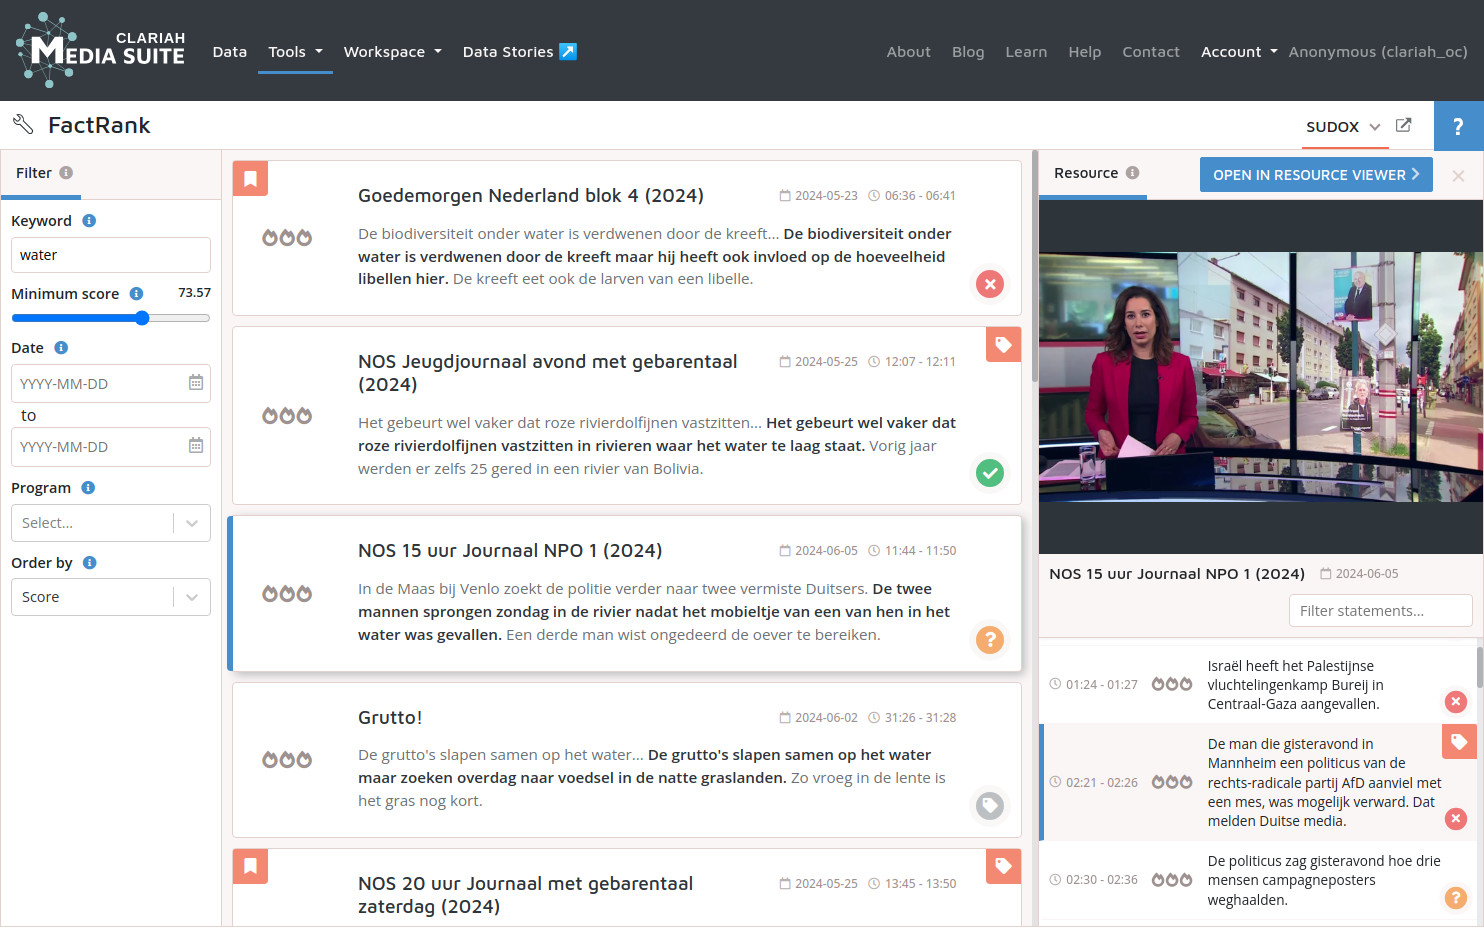Click the Program info icon
The image size is (1484, 927).
point(88,488)
